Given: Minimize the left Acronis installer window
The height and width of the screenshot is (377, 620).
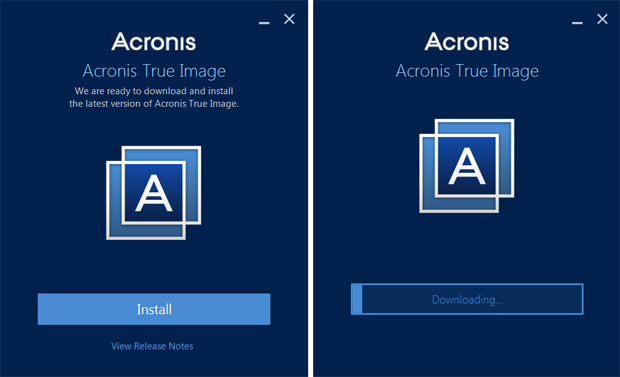Looking at the screenshot, I should (x=264, y=23).
